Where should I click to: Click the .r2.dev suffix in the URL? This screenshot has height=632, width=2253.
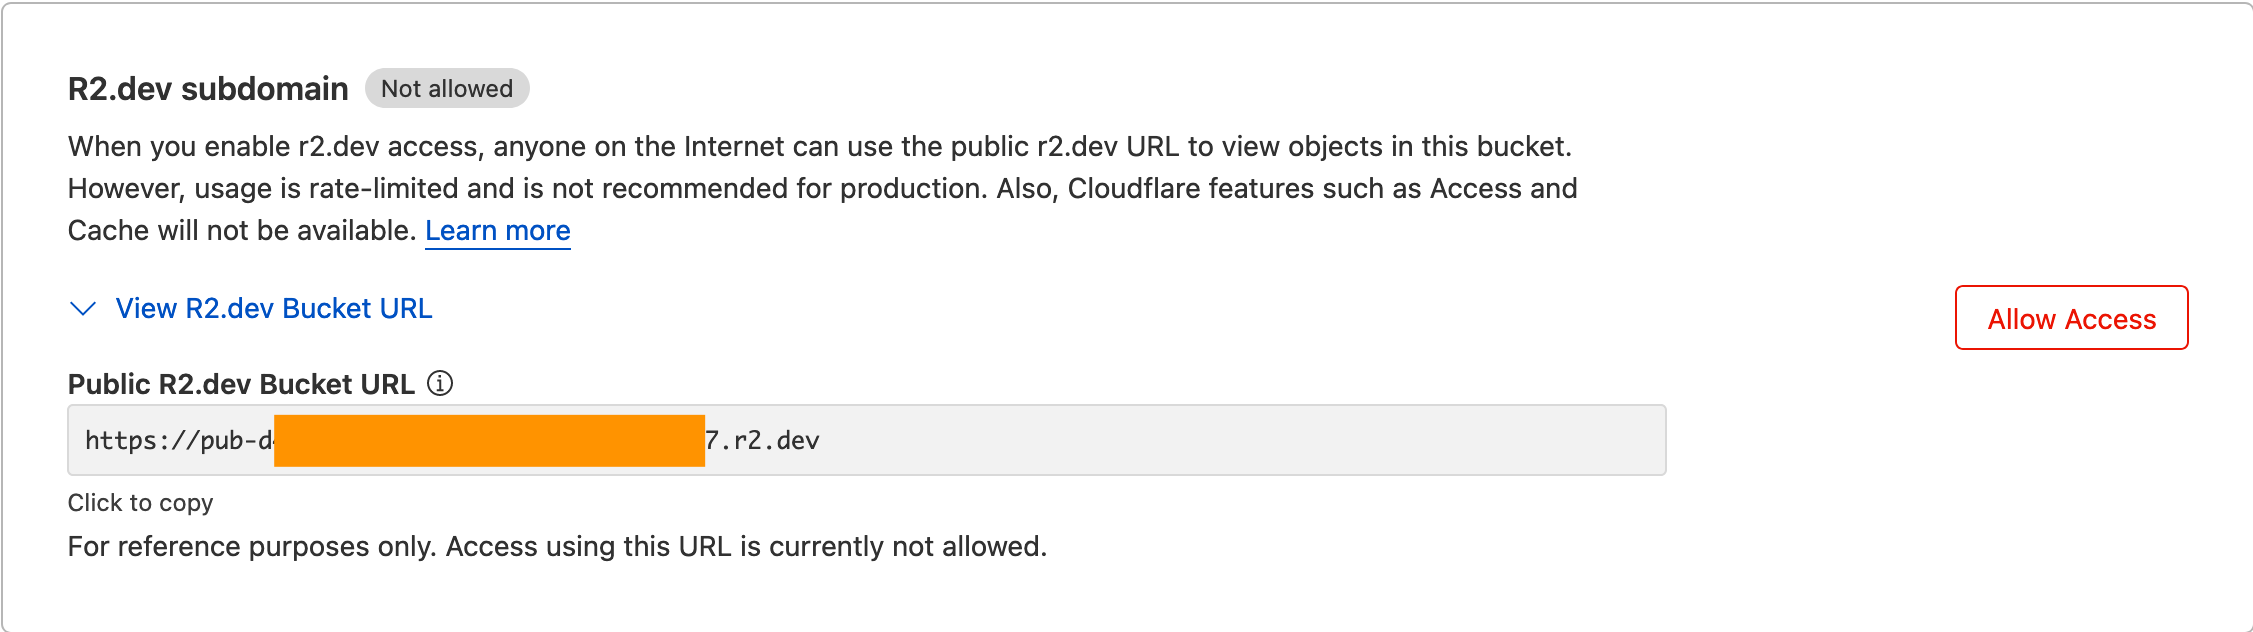coord(769,440)
